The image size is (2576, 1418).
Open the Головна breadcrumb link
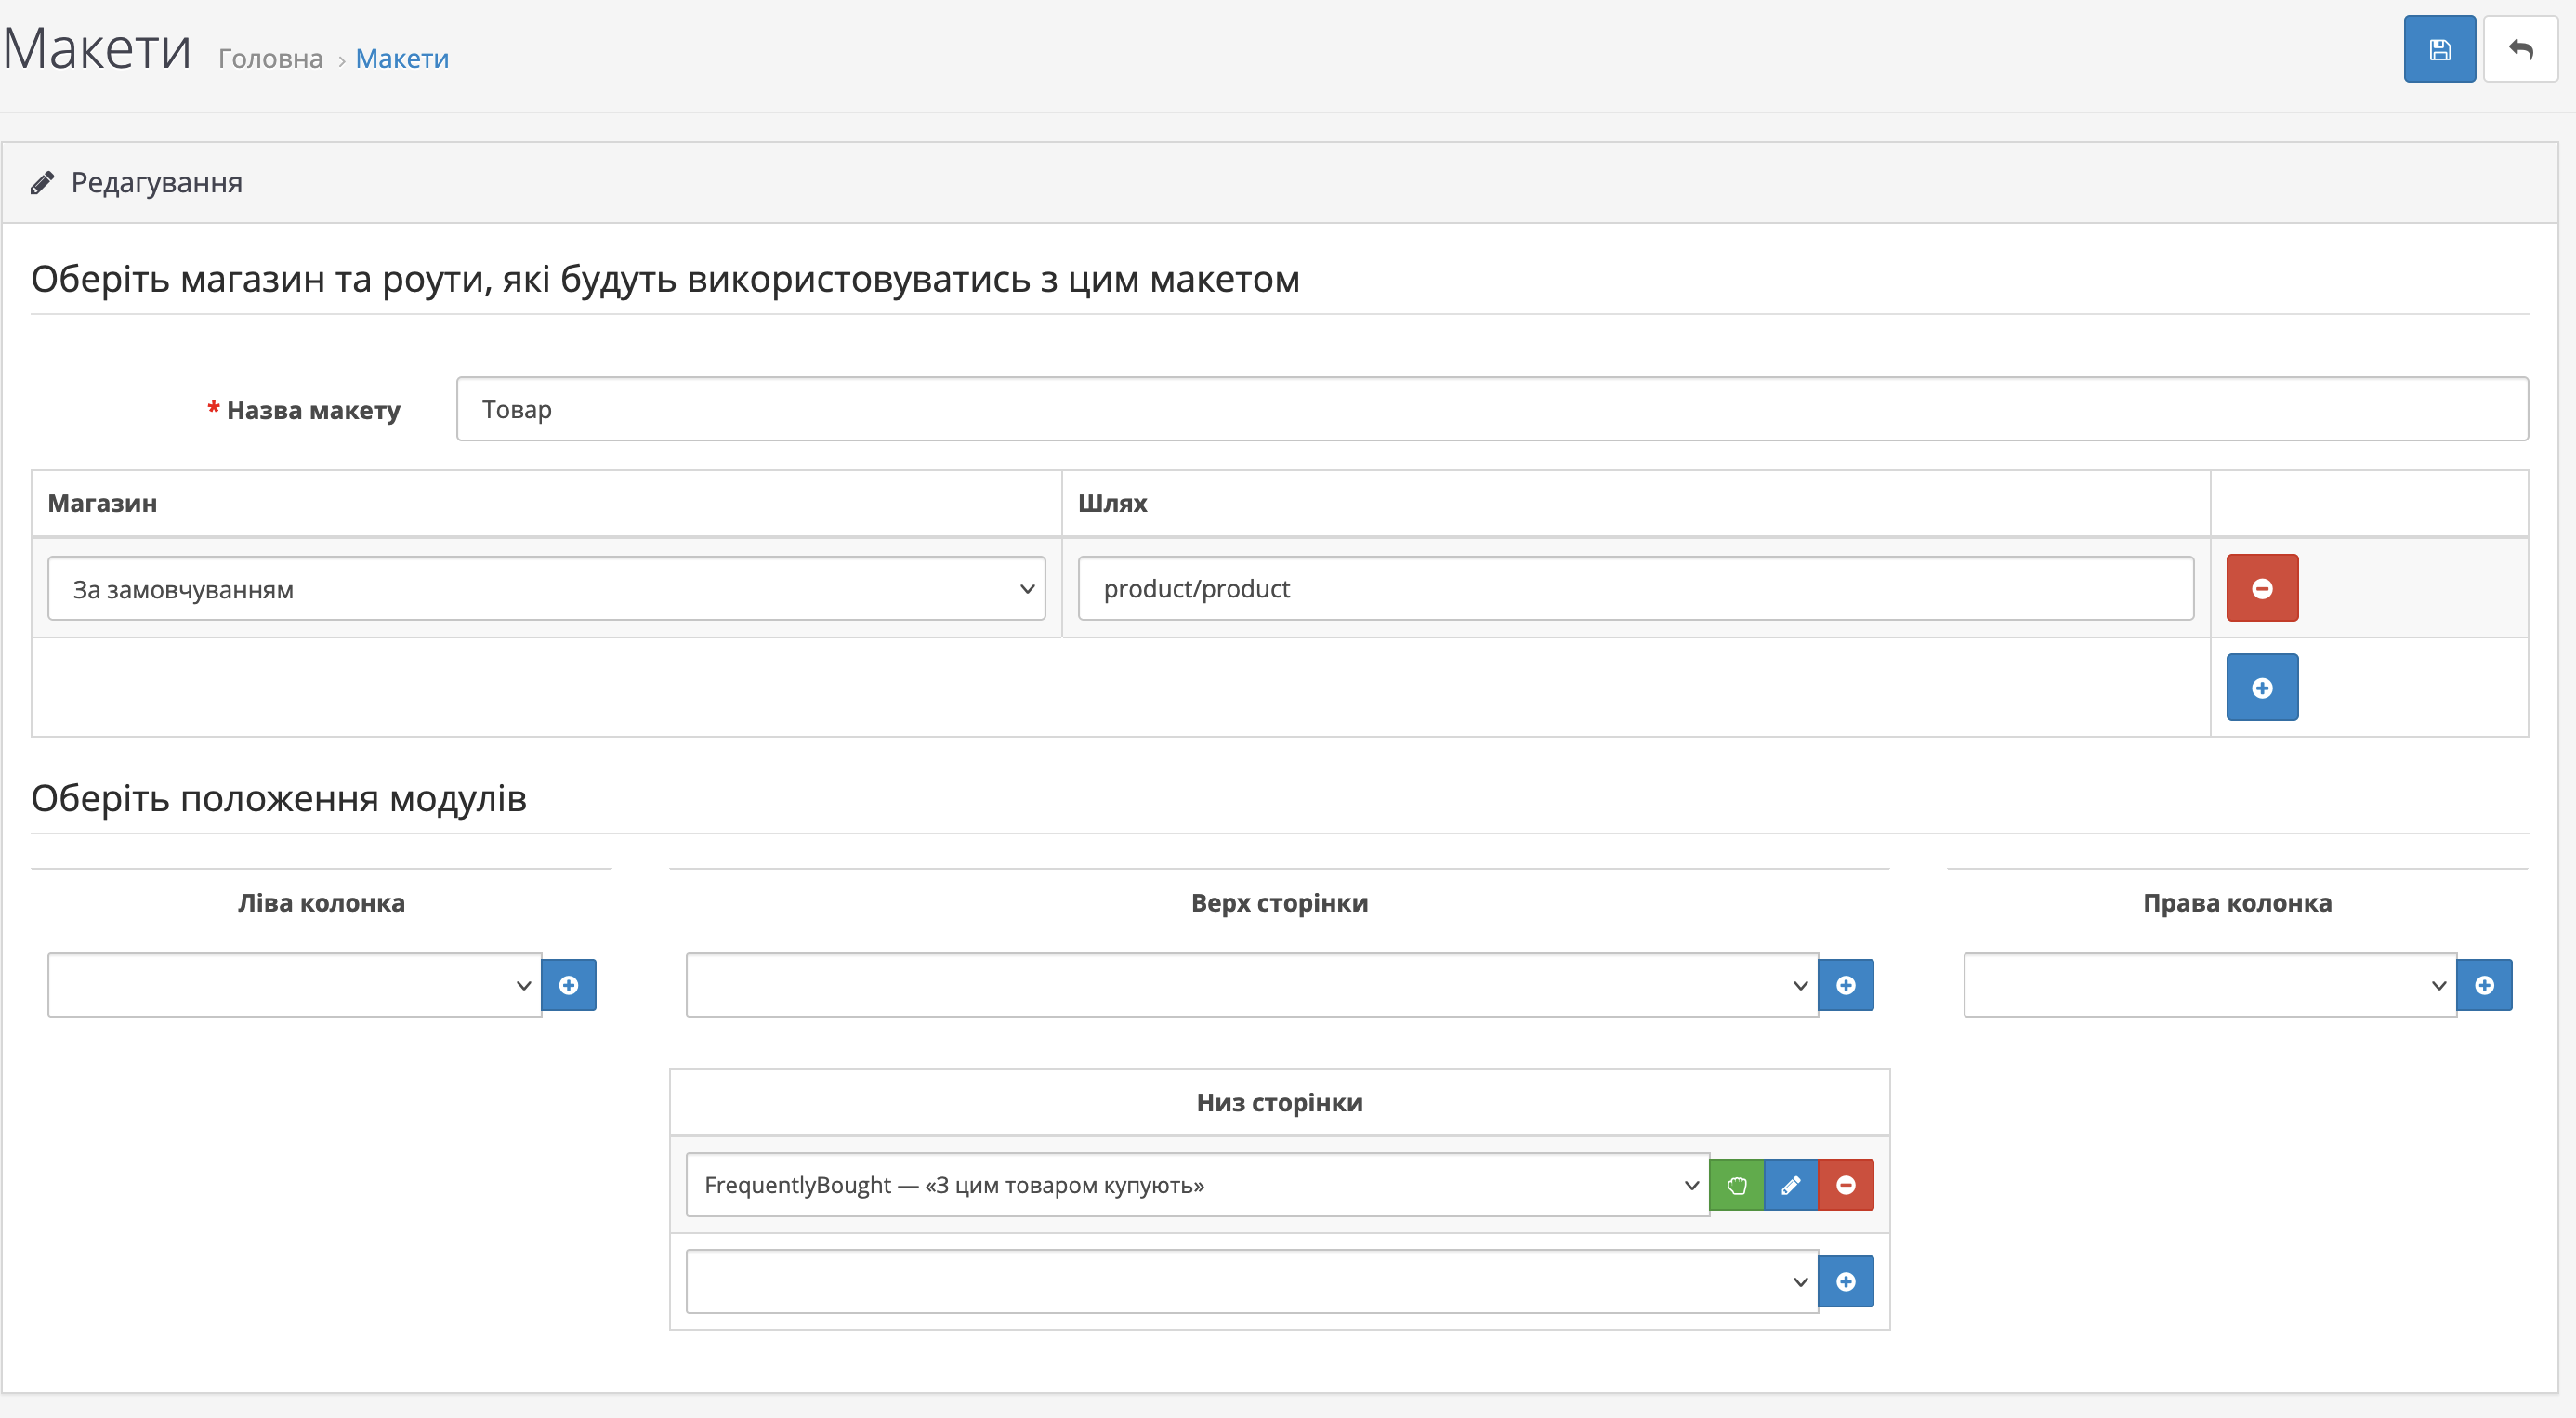click(270, 59)
